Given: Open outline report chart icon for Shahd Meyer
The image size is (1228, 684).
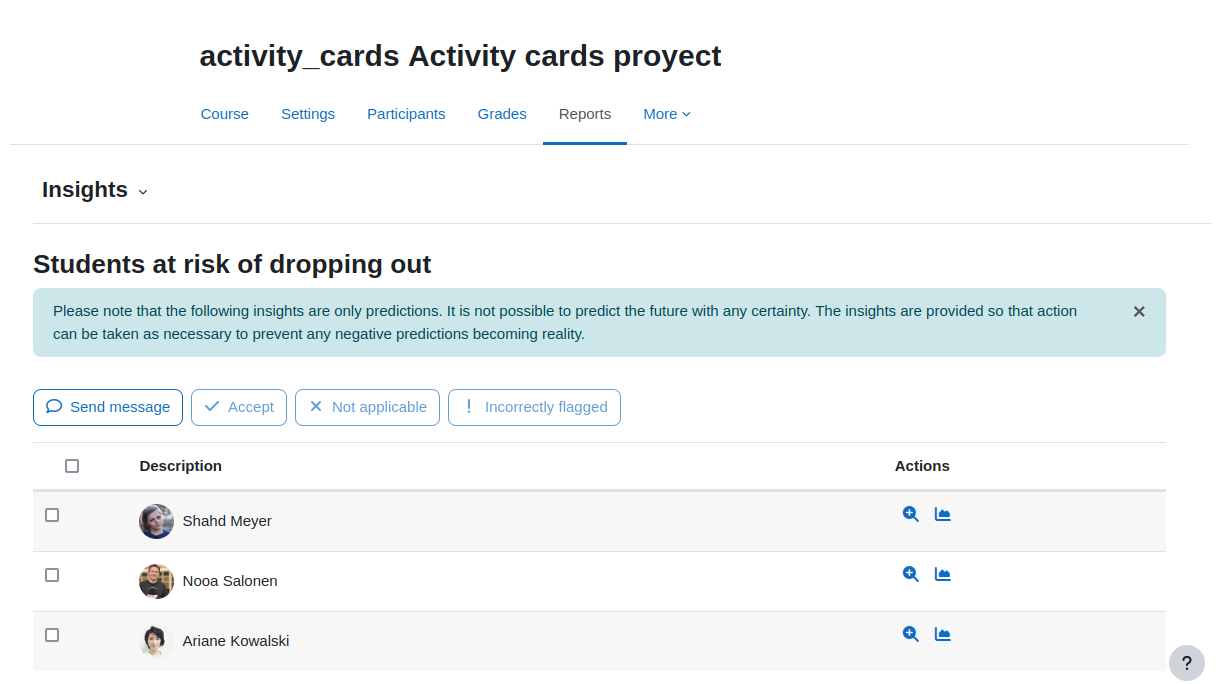Looking at the screenshot, I should [942, 514].
